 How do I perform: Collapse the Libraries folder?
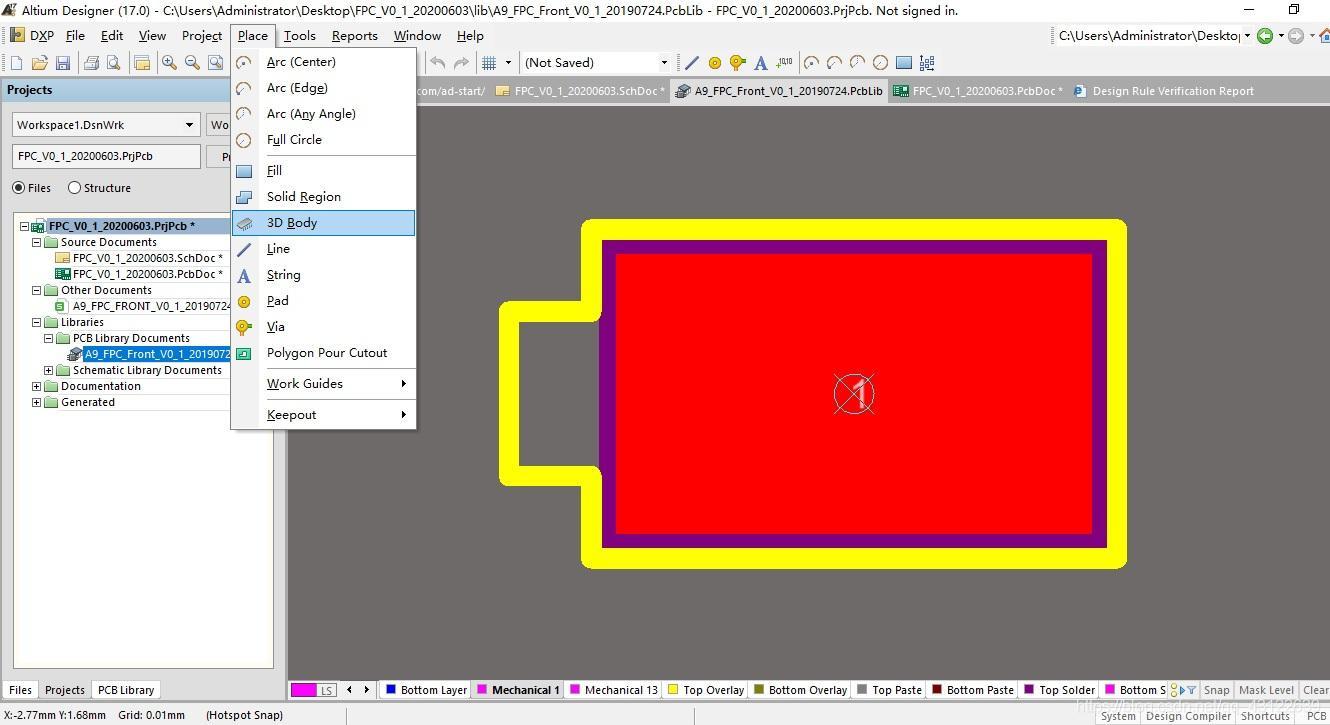point(37,322)
